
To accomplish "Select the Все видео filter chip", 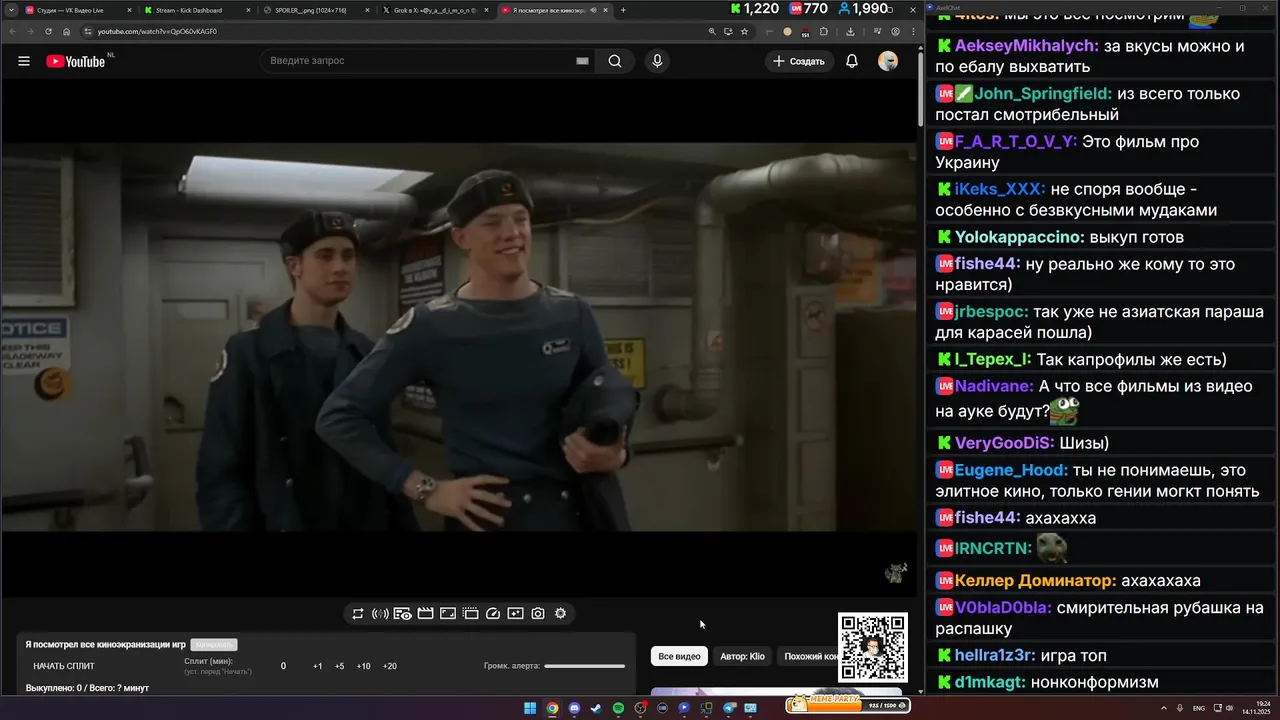I will coord(679,656).
